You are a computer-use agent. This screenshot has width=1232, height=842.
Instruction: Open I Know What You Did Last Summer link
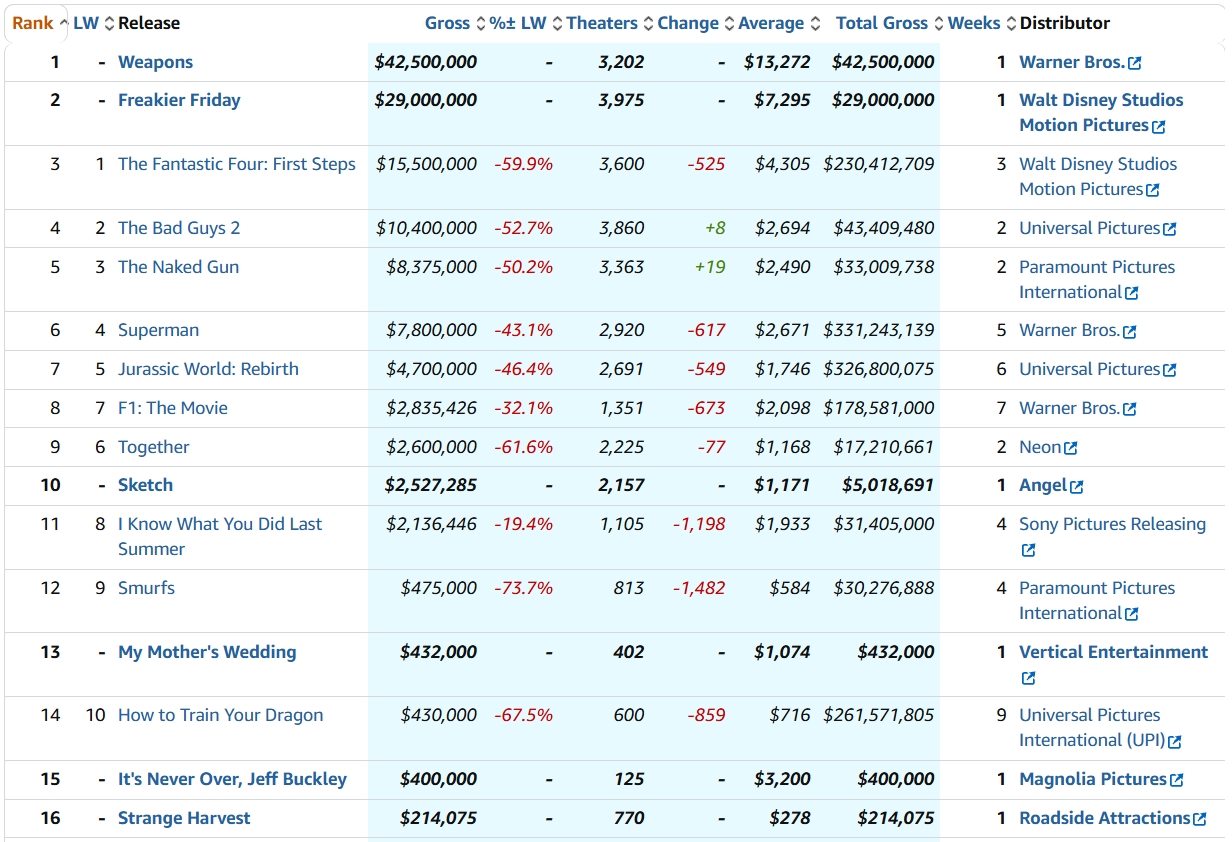click(220, 536)
